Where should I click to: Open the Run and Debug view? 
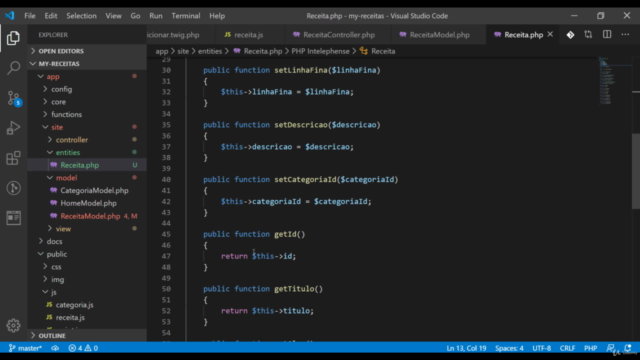coord(13,128)
